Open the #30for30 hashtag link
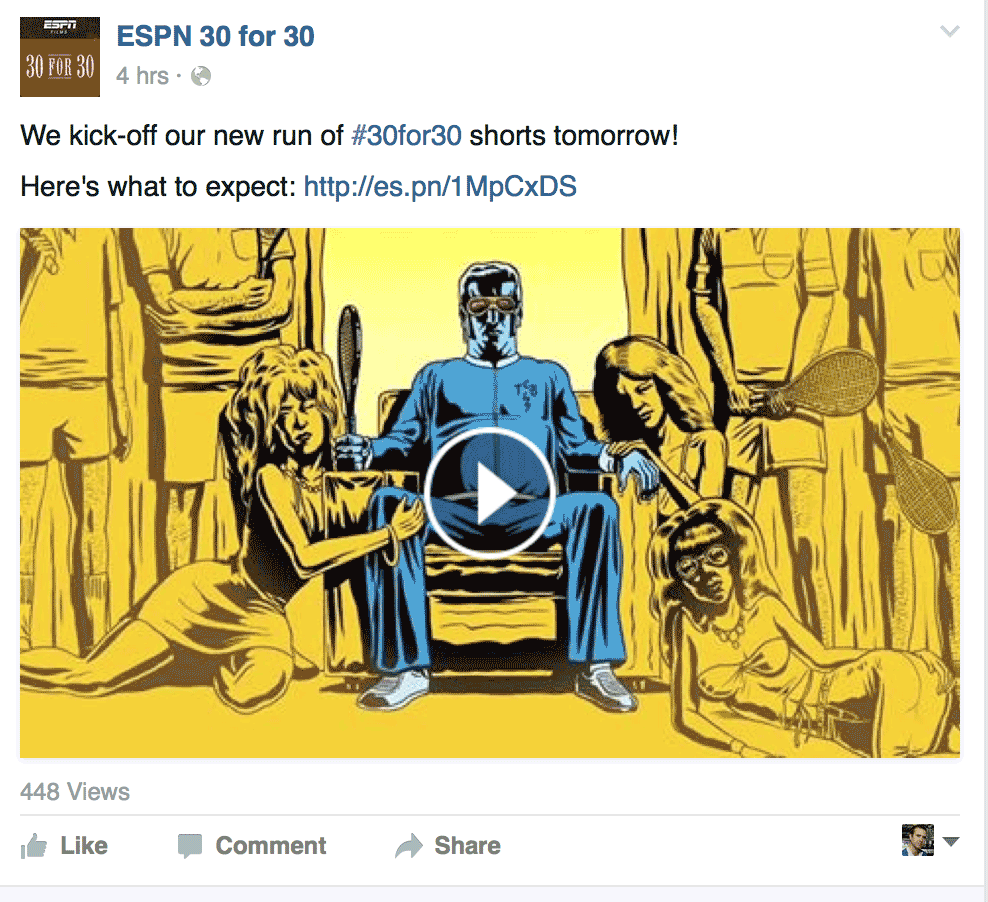The image size is (988, 902). click(x=406, y=135)
